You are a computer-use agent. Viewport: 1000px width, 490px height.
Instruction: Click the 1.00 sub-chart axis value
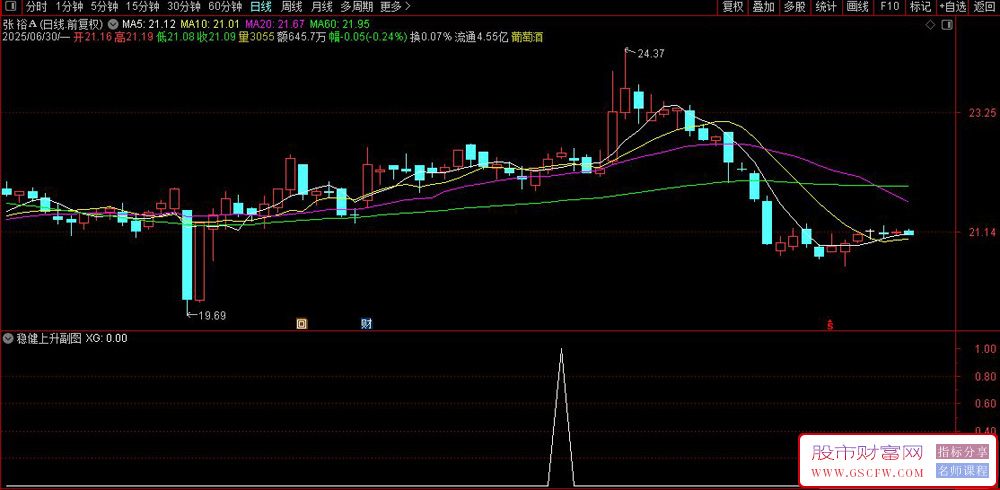pos(985,350)
